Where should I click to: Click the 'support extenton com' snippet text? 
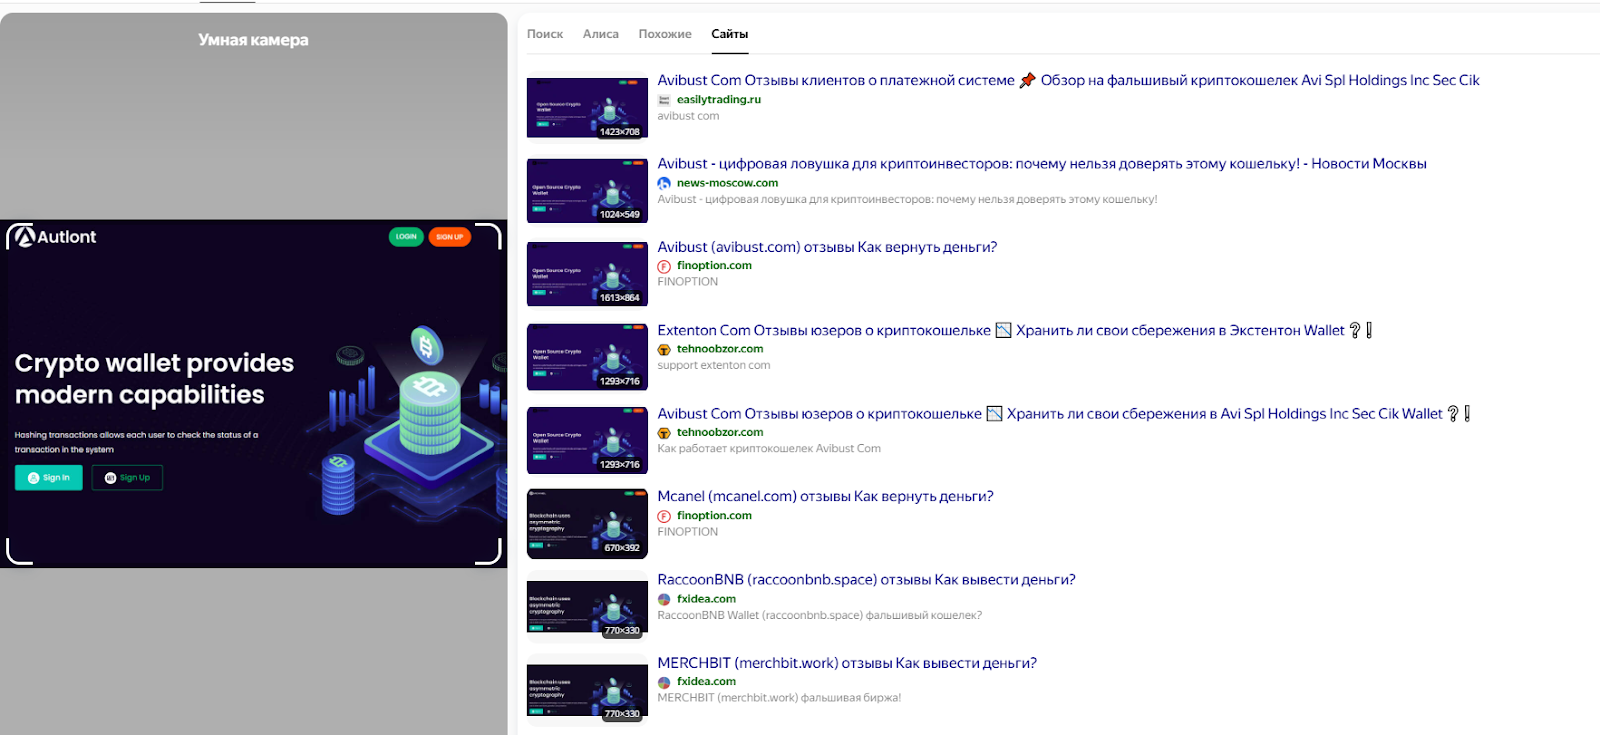(714, 366)
